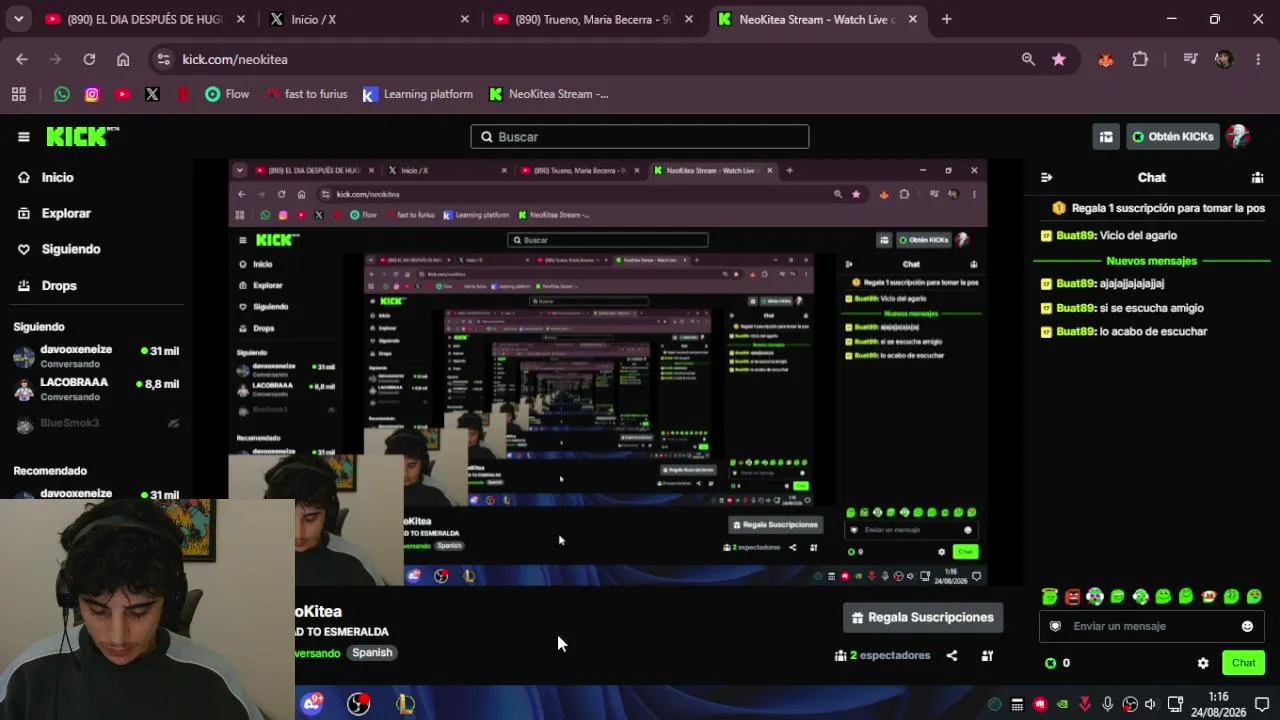
Task: Reload the page
Action: 89,59
